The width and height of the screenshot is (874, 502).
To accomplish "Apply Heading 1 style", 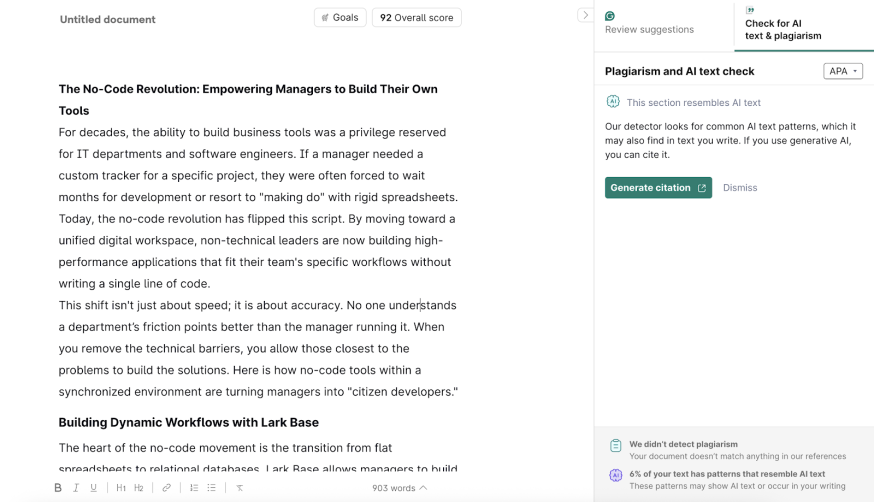I will (x=121, y=488).
